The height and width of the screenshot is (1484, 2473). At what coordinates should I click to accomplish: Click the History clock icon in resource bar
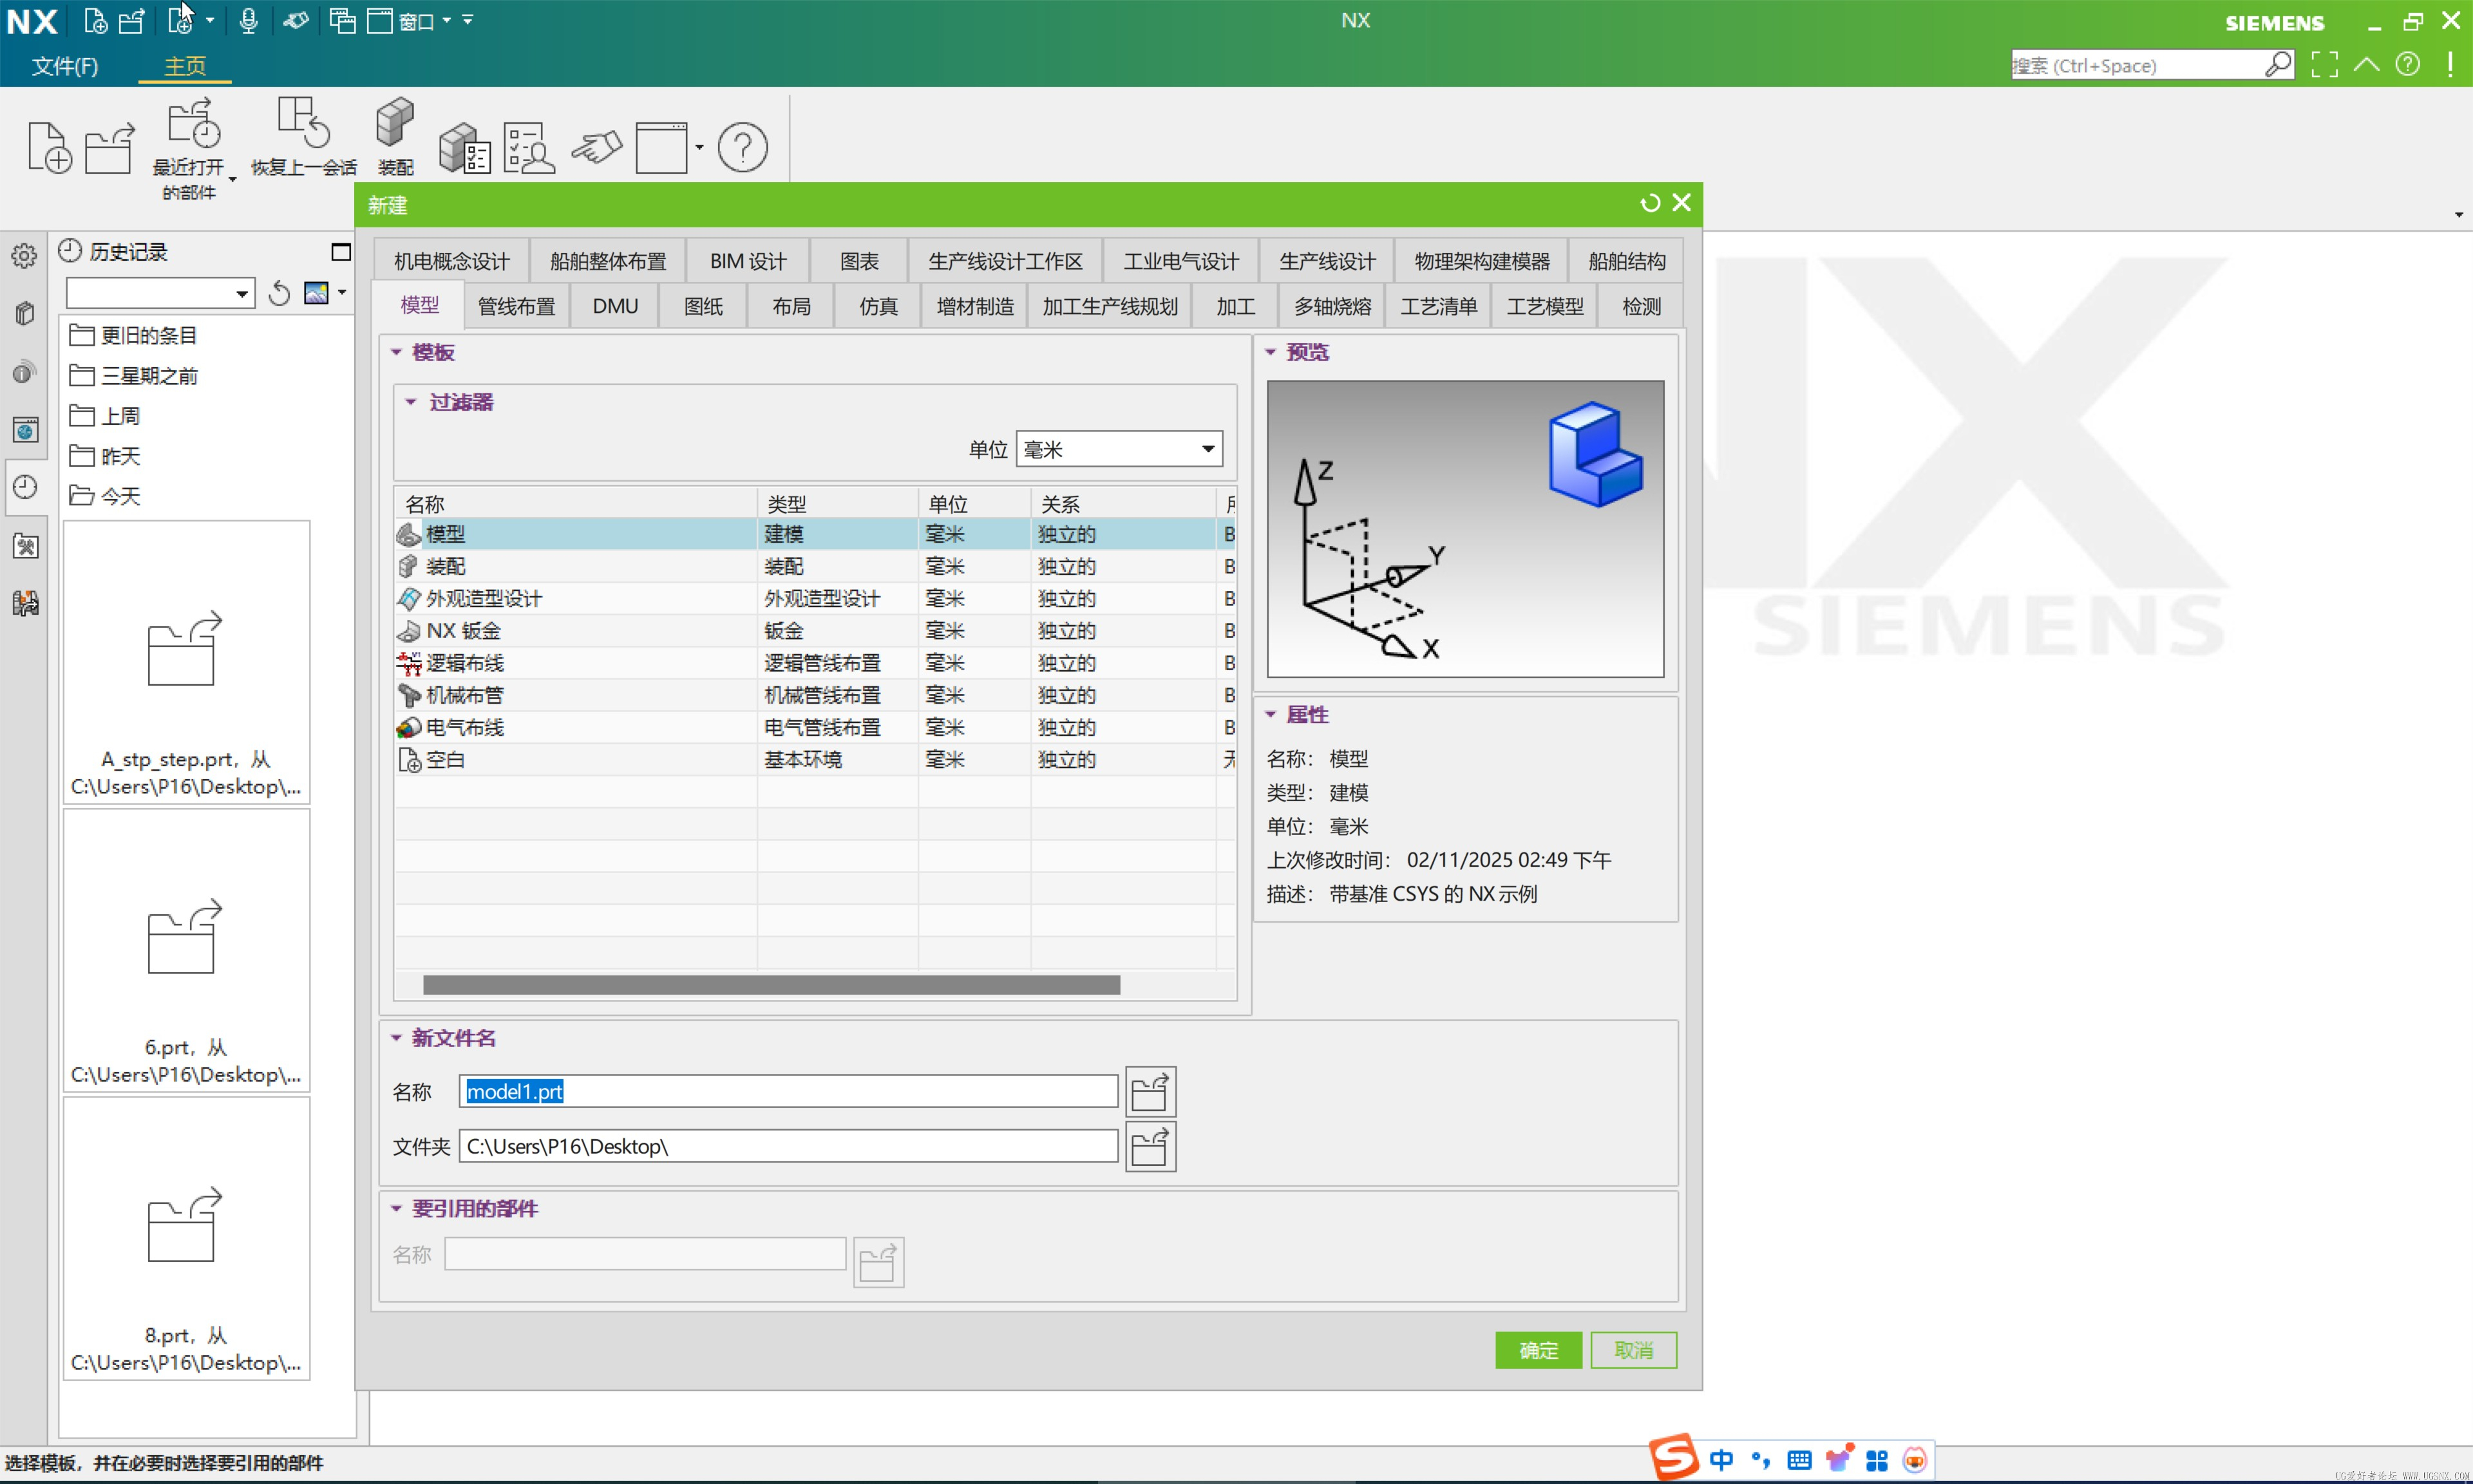pyautogui.click(x=25, y=487)
